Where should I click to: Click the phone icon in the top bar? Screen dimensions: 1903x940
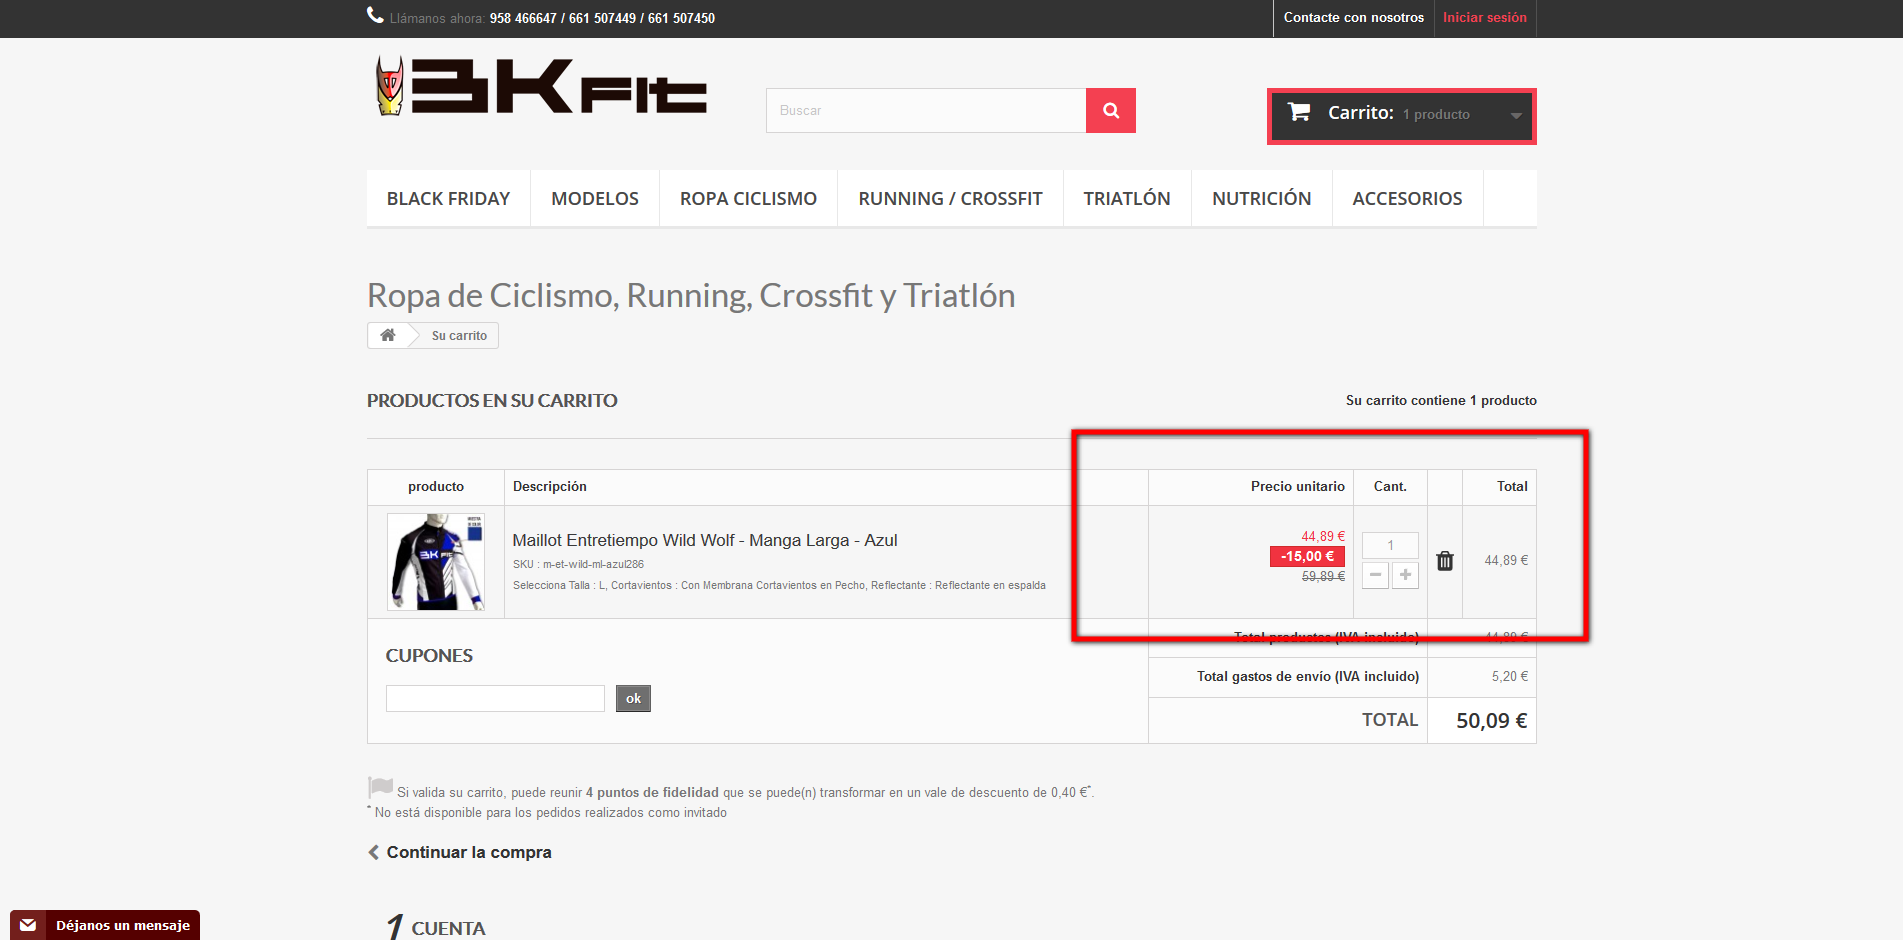pos(375,15)
